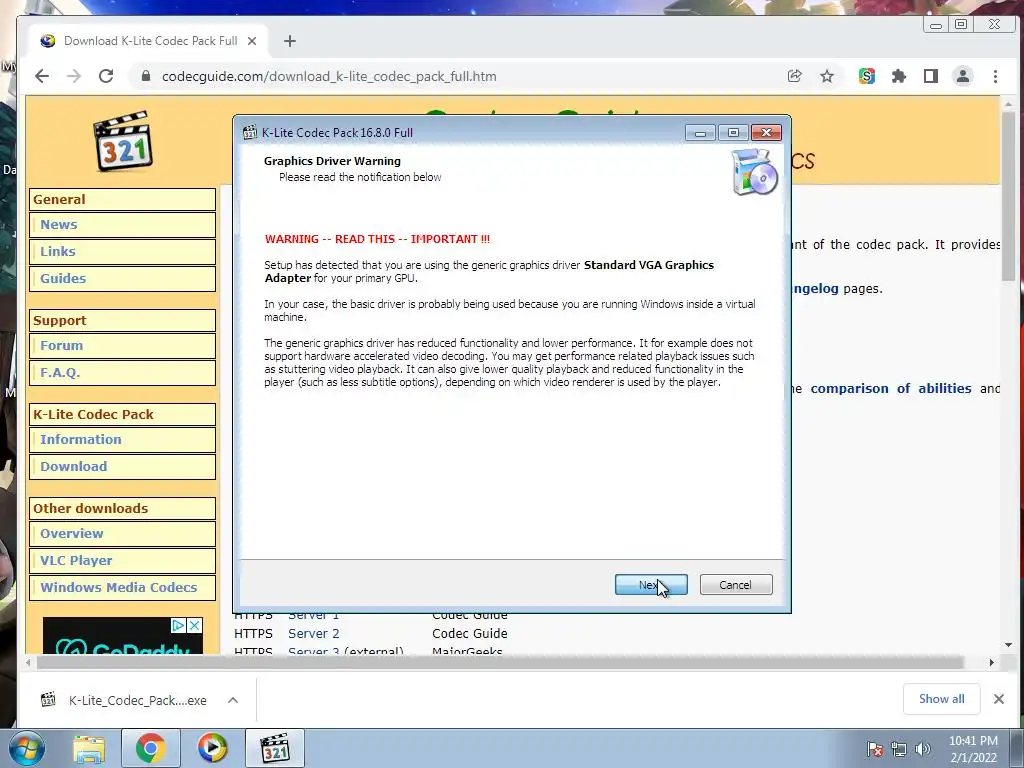The width and height of the screenshot is (1024, 768).
Task: Click the taskbar clock showing 10:41 PM
Action: pyautogui.click(x=973, y=749)
